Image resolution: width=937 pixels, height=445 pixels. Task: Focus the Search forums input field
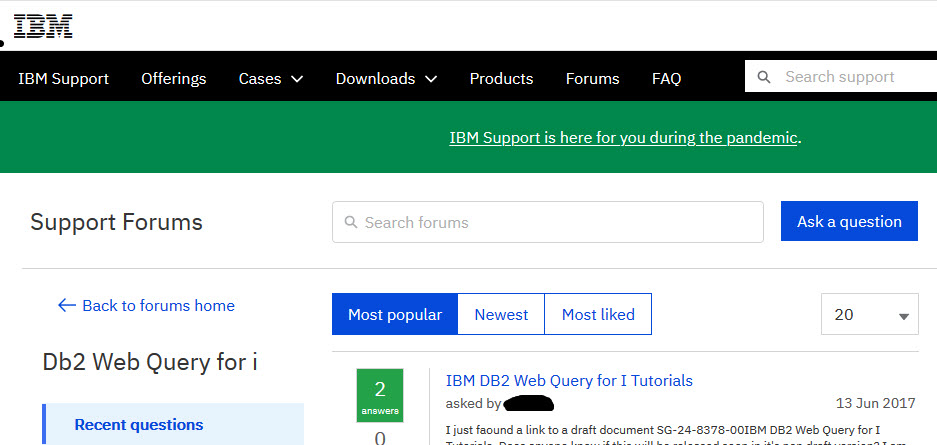pos(548,222)
